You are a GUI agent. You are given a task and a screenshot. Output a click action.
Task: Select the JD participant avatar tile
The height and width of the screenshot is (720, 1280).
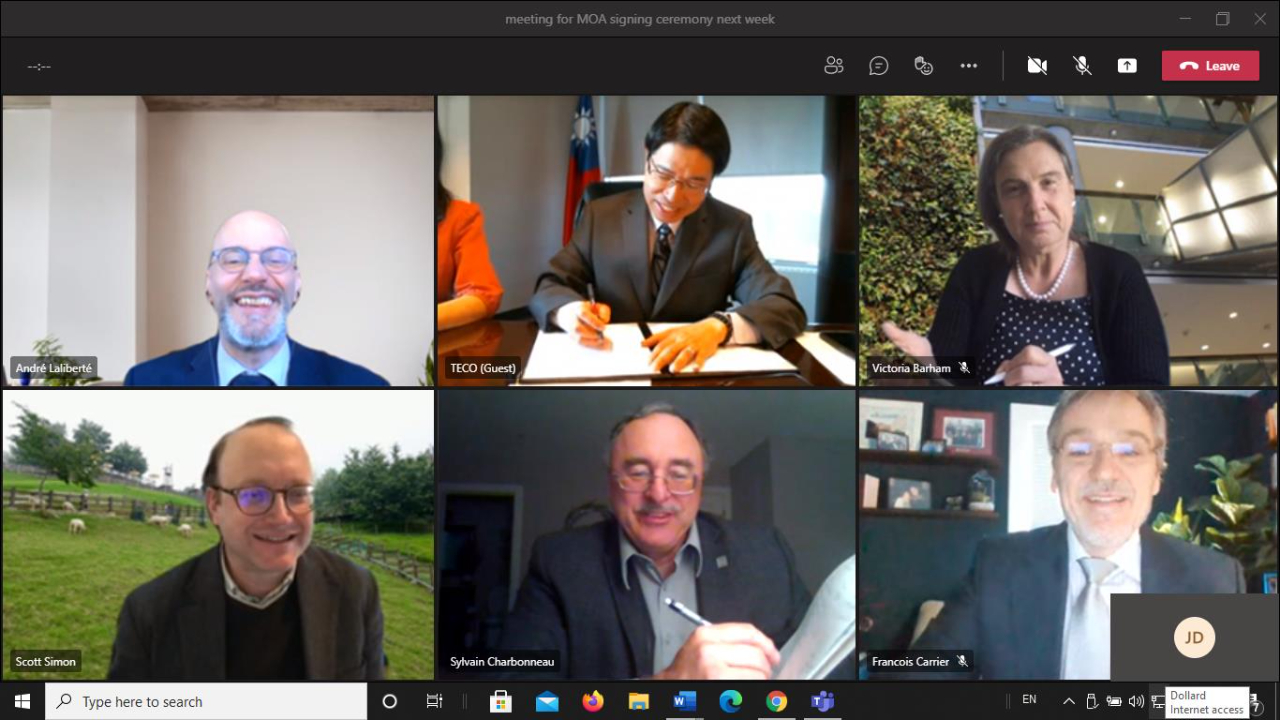(x=1194, y=637)
